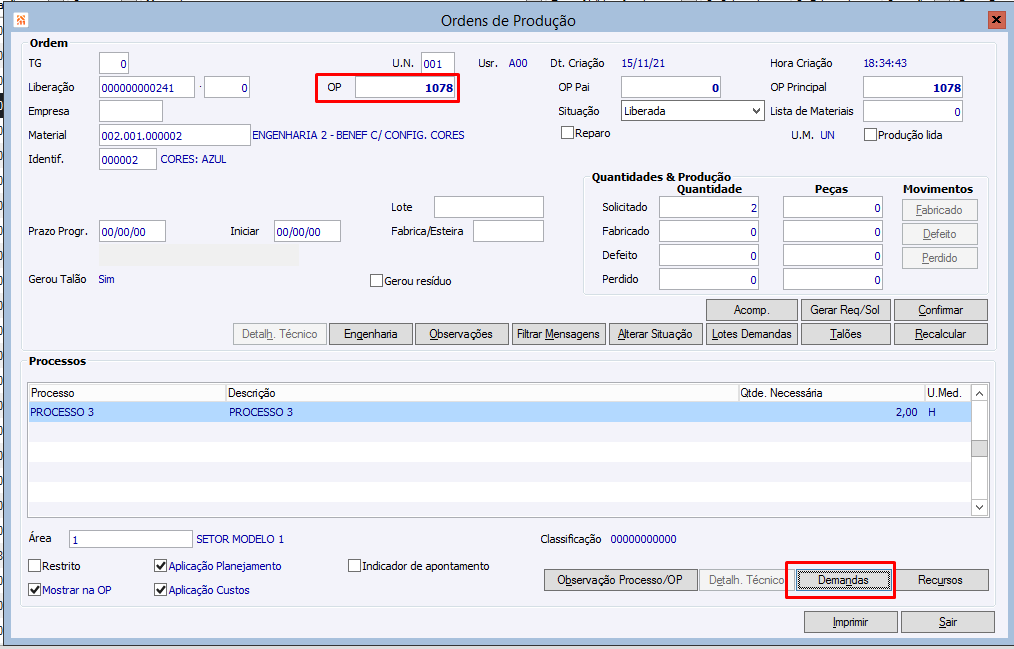Click the OP number field
1014x649 pixels.
[x=405, y=87]
